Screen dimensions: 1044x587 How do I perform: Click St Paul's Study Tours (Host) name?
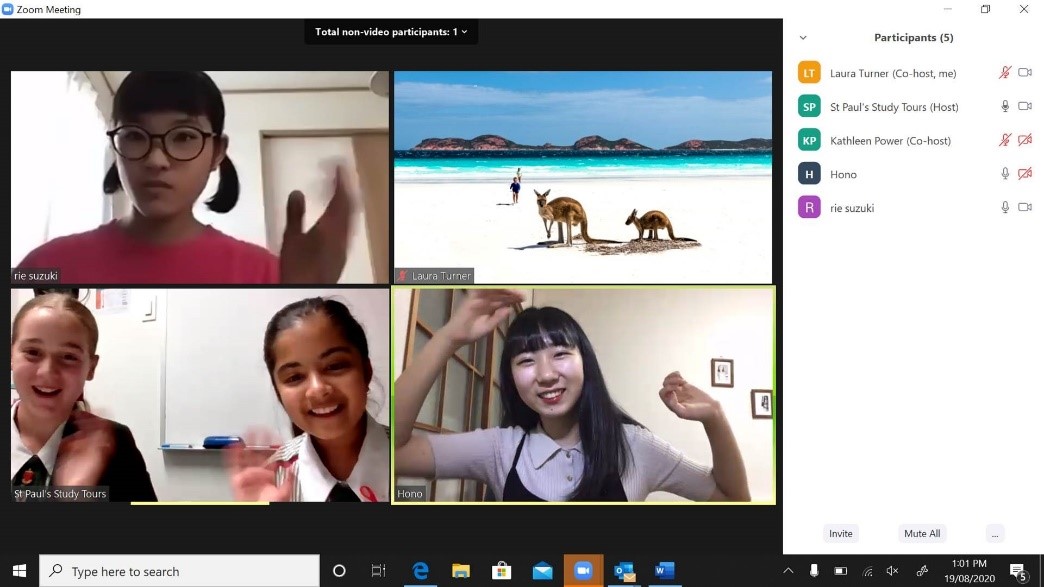[894, 107]
